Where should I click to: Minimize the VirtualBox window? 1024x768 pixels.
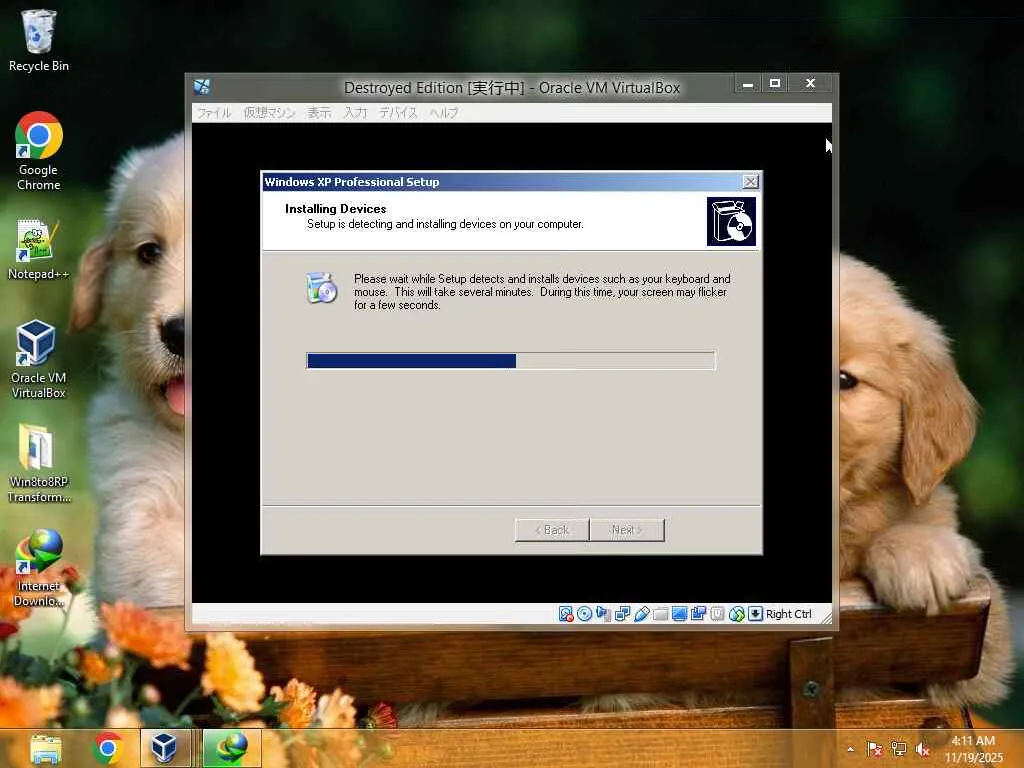[748, 84]
